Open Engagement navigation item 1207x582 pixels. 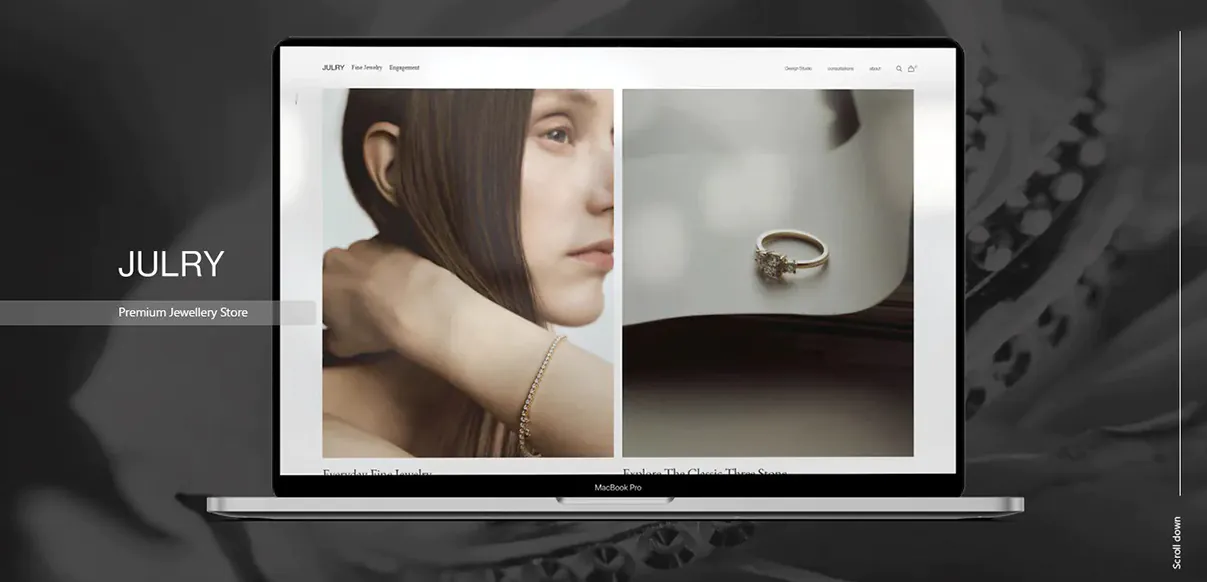[404, 68]
